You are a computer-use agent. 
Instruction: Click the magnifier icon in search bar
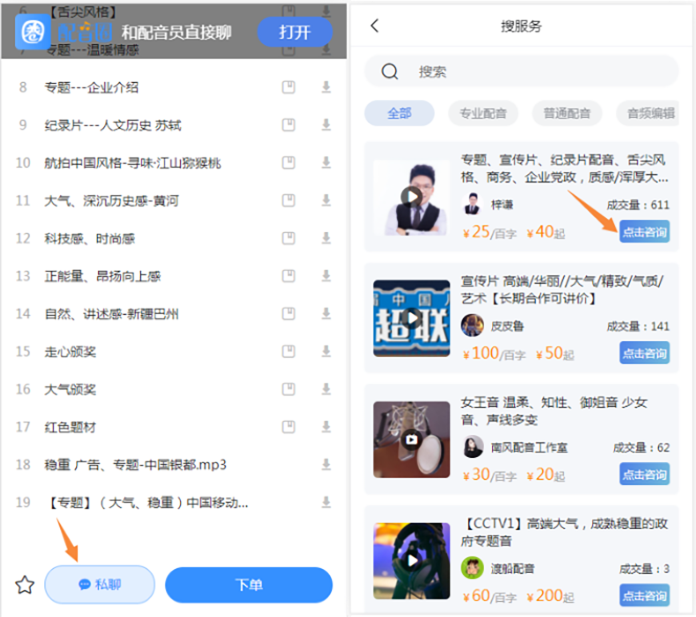tap(391, 71)
